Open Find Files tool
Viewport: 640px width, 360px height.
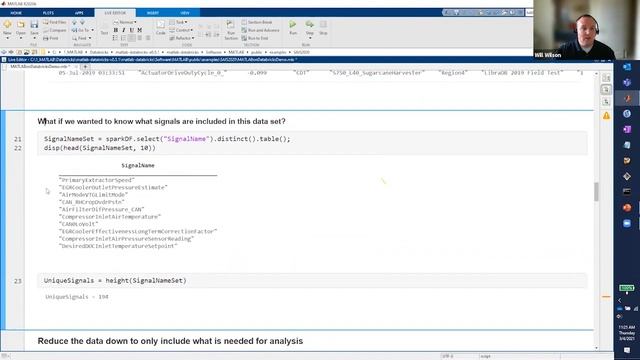pyautogui.click(x=55, y=22)
